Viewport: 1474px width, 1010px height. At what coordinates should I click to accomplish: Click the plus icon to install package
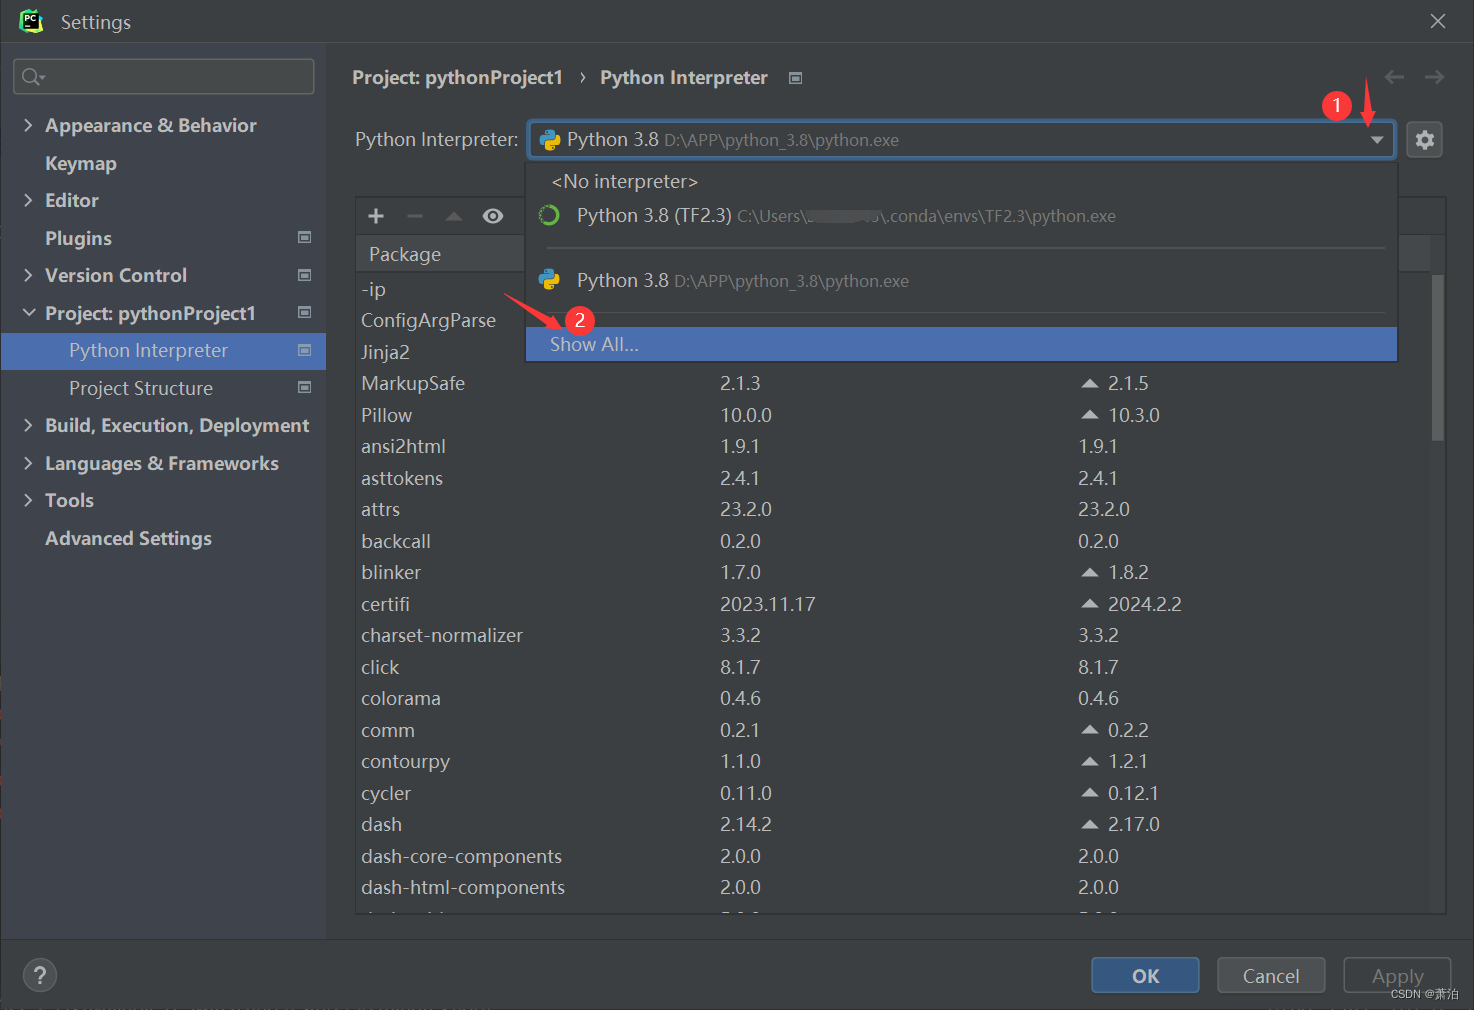[376, 216]
